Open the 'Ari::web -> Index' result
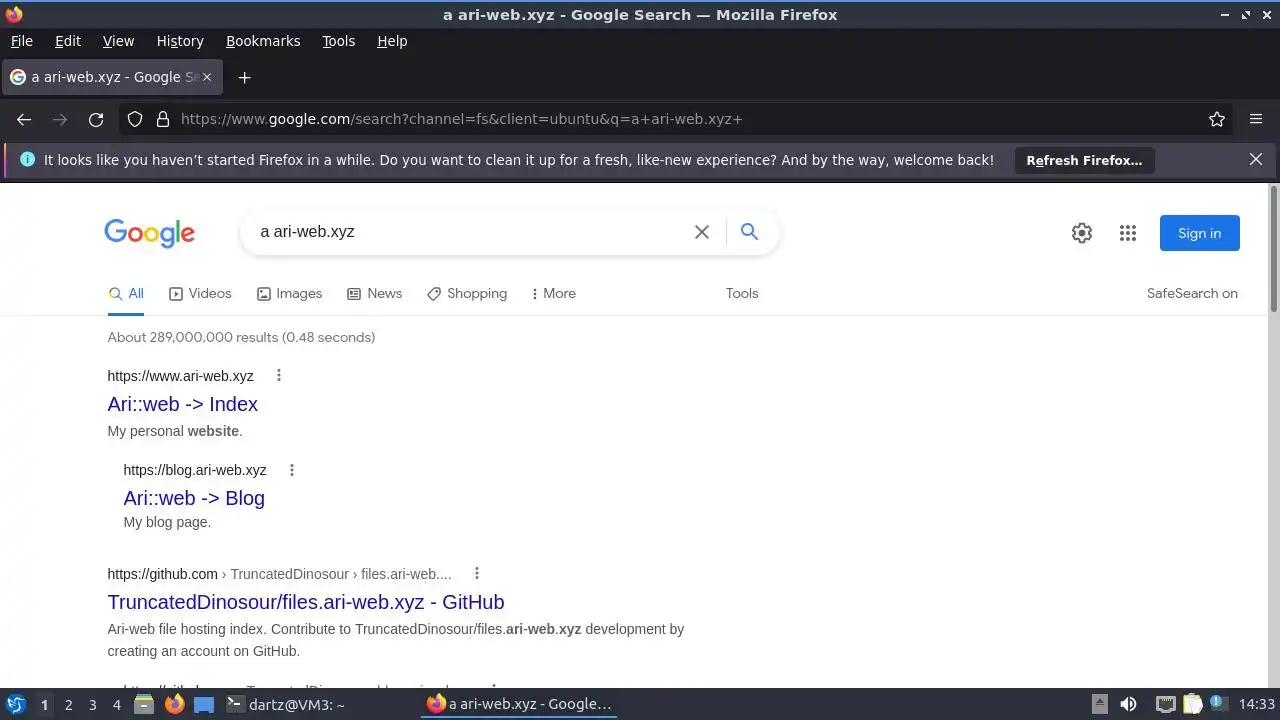Viewport: 1280px width, 720px height. coord(183,404)
